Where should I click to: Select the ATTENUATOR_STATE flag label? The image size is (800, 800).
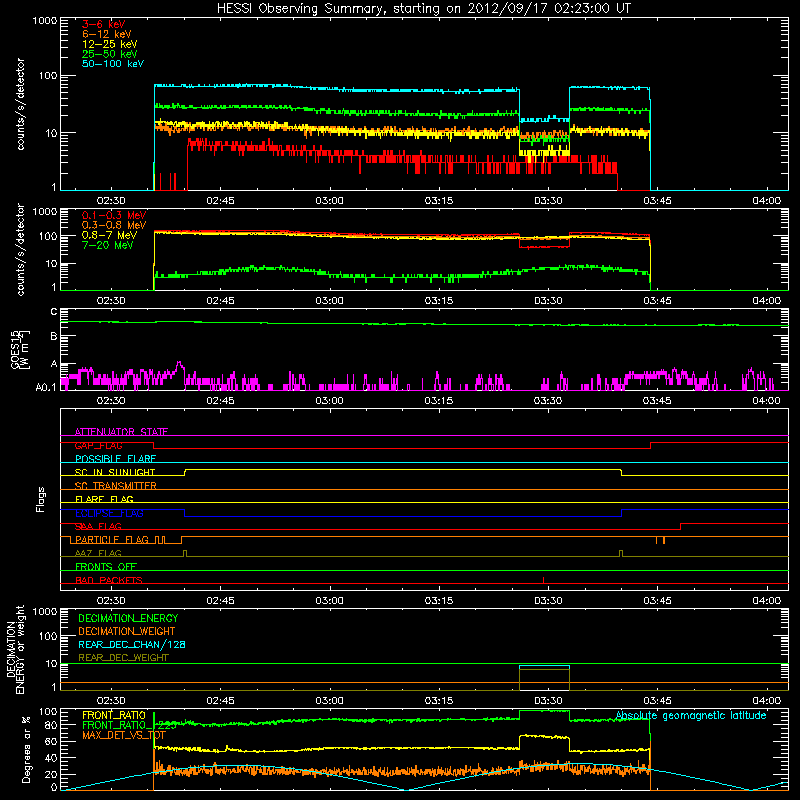point(121,432)
